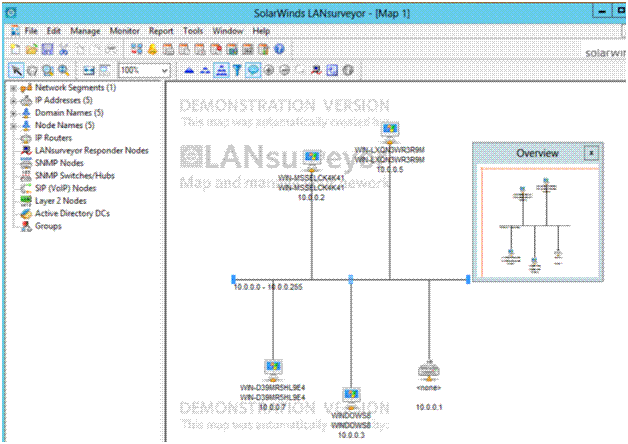Screen dimensions: 628x444
Task: Select Active Directory DCs entry
Action: pyautogui.click(x=72, y=213)
